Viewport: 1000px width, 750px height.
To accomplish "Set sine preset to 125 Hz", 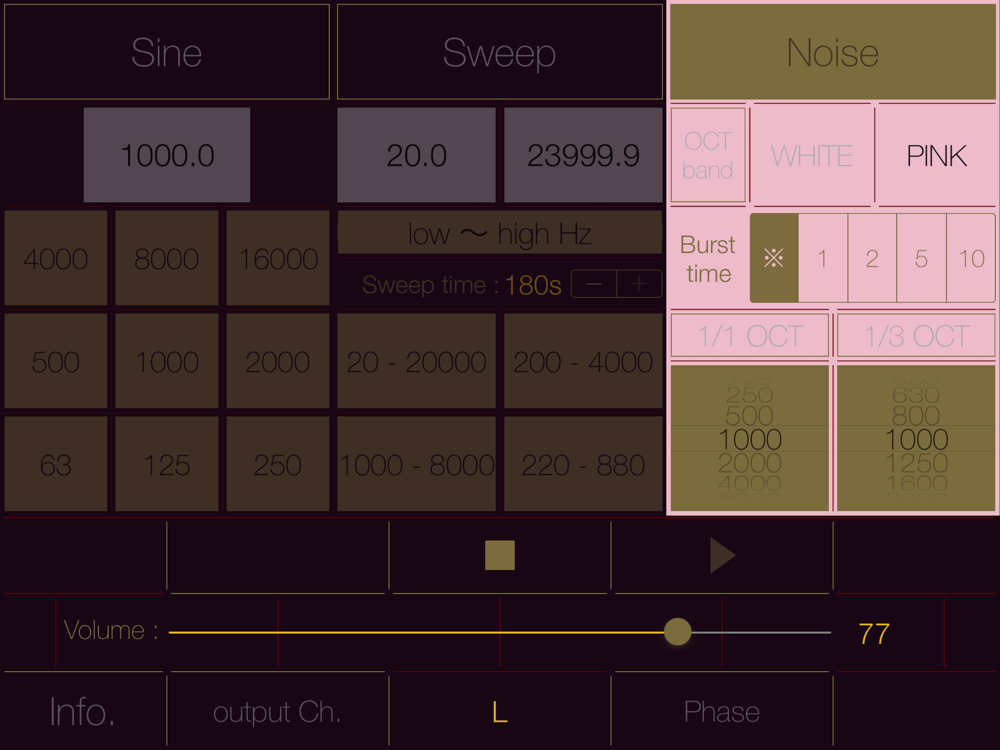I will (166, 464).
